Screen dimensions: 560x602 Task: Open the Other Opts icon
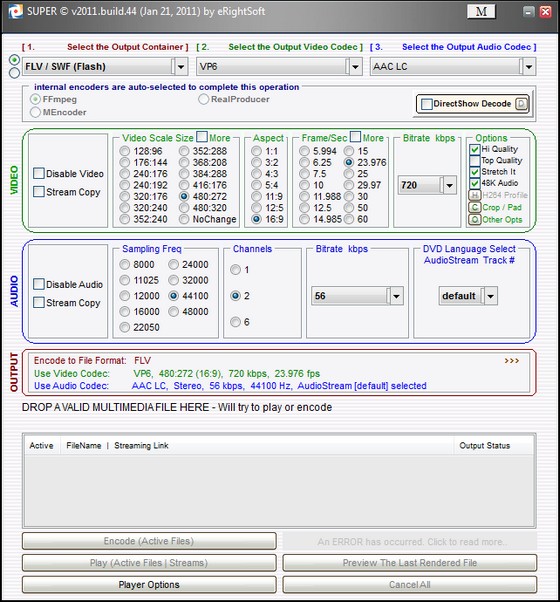pos(475,220)
